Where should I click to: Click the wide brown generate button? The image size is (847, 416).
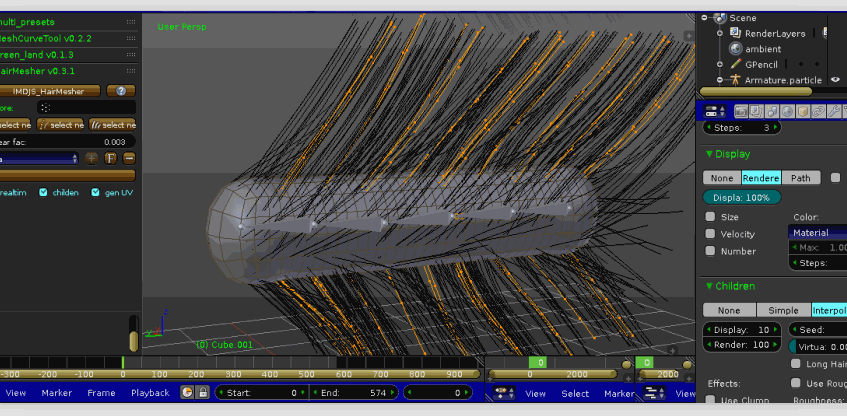[x=68, y=176]
